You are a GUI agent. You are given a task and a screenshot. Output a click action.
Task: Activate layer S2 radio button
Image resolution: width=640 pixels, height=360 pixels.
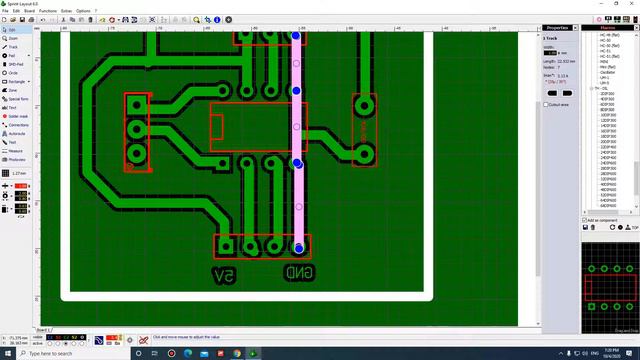[x=74, y=344]
